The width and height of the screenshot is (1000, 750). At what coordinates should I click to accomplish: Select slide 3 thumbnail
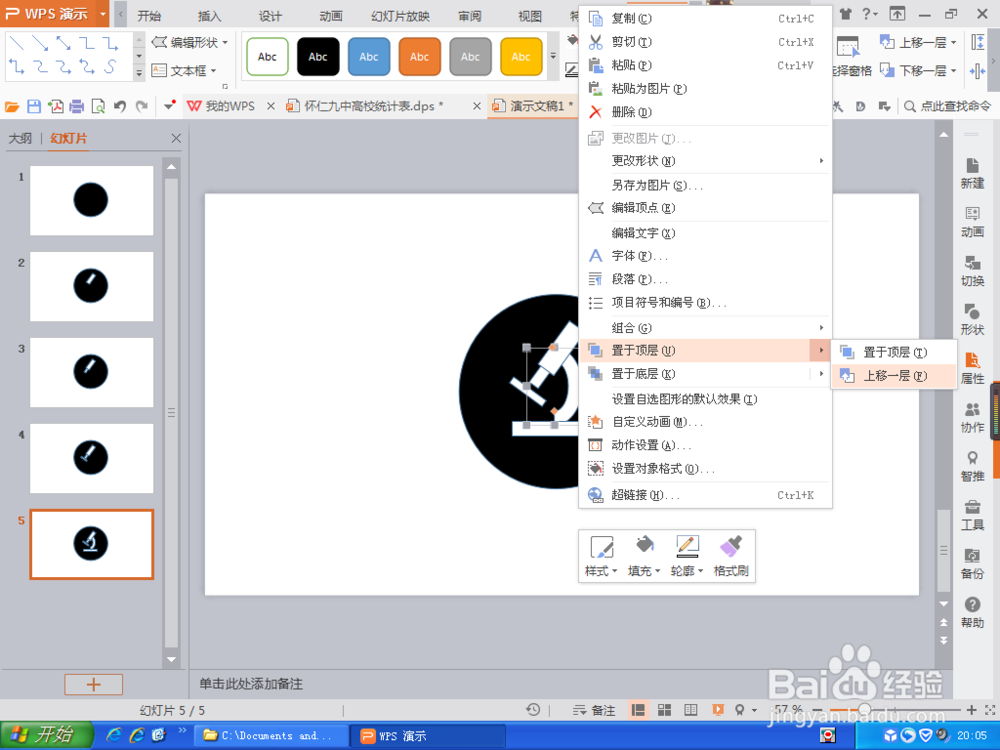tap(91, 372)
